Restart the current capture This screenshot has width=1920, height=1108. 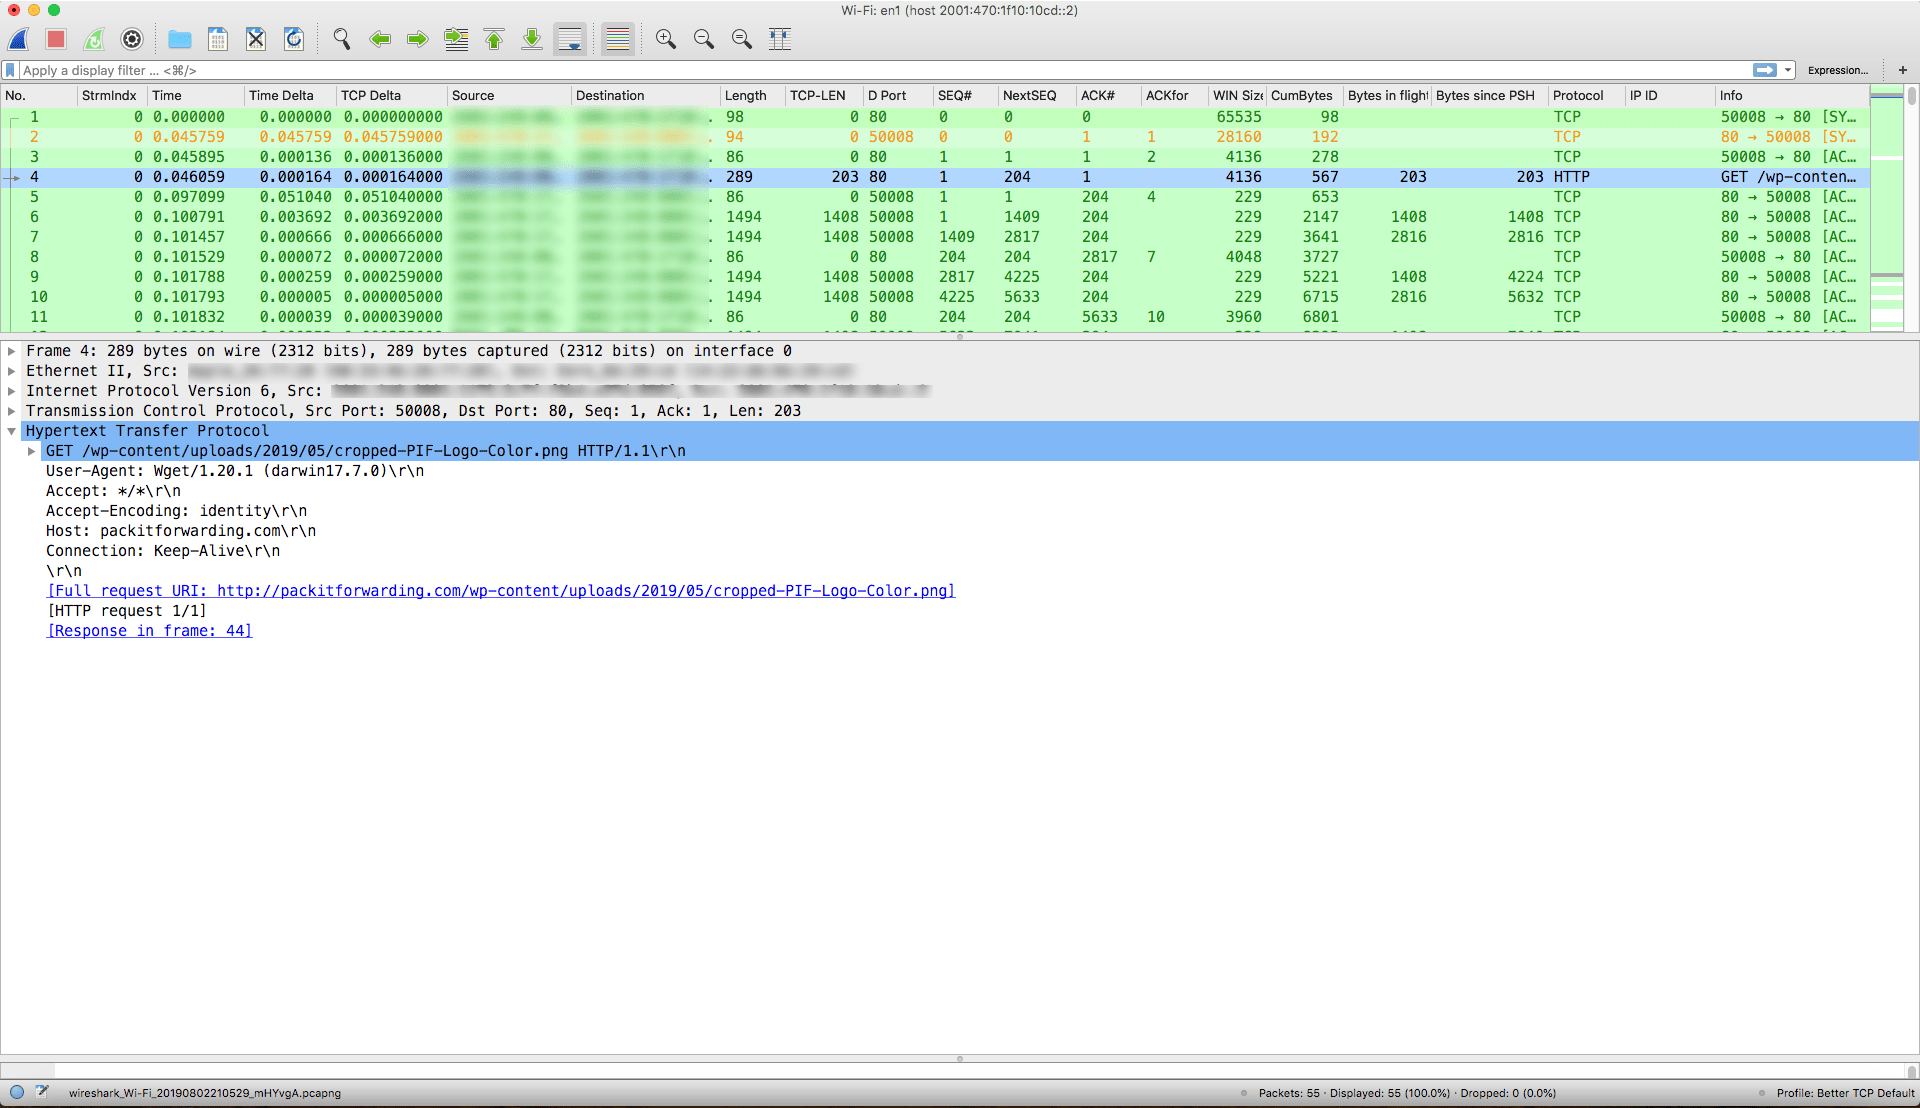(94, 39)
